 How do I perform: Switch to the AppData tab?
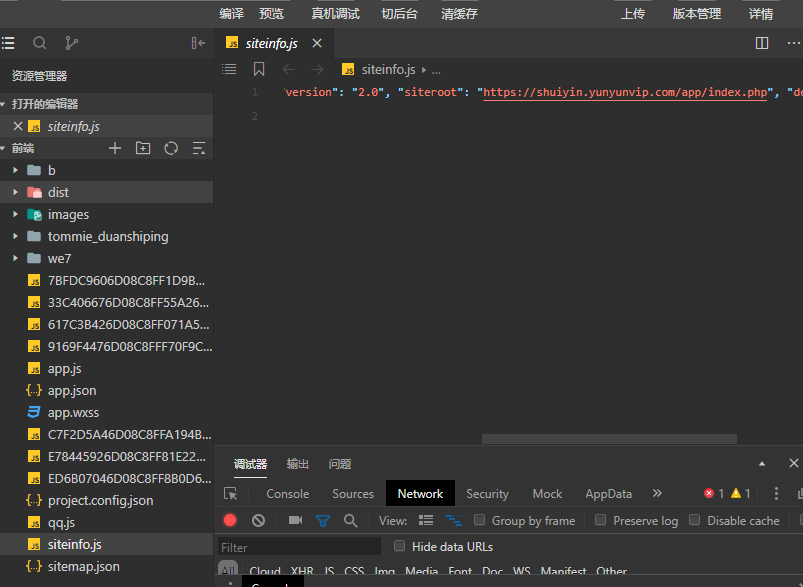tap(608, 494)
